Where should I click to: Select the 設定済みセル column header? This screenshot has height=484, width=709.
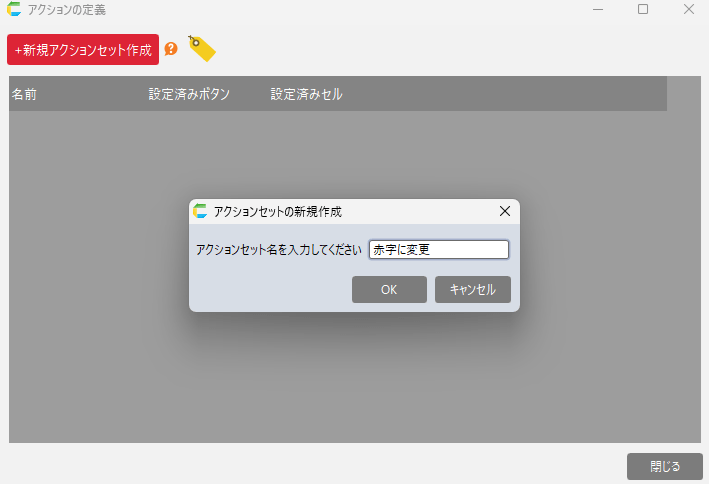coord(306,95)
